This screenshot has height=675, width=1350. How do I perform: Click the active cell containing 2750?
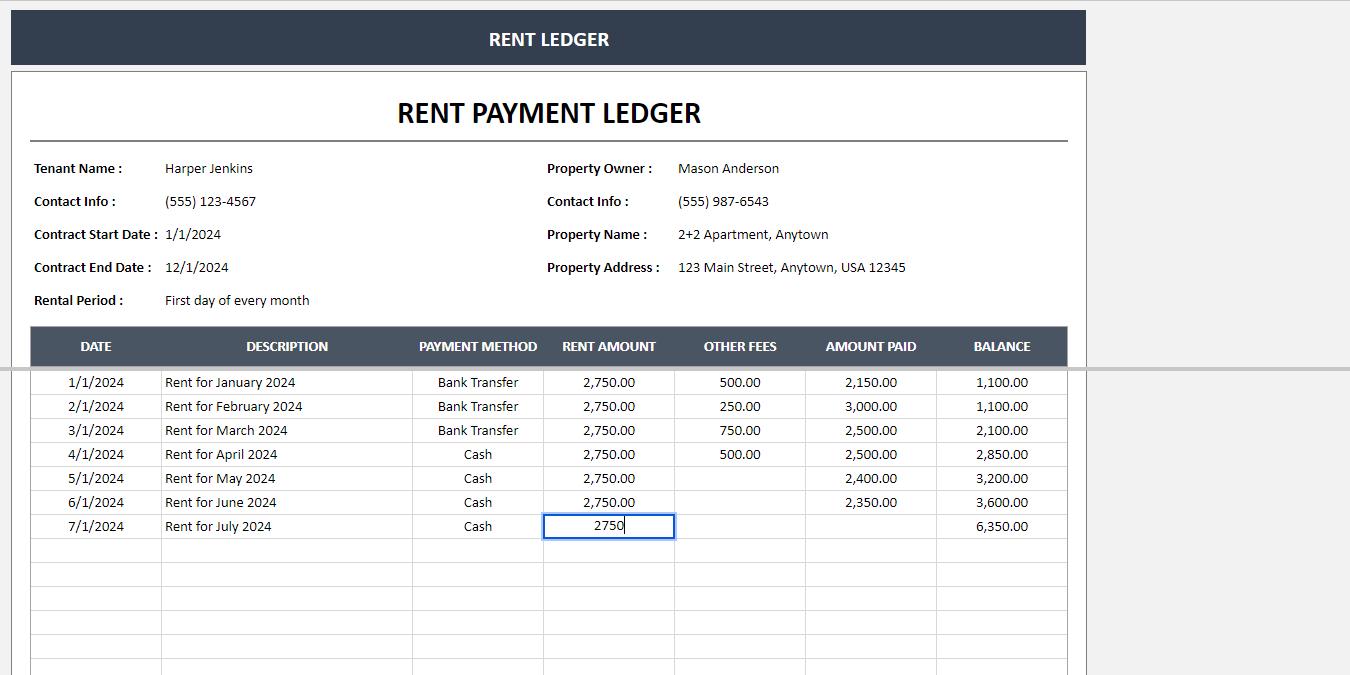pos(609,526)
